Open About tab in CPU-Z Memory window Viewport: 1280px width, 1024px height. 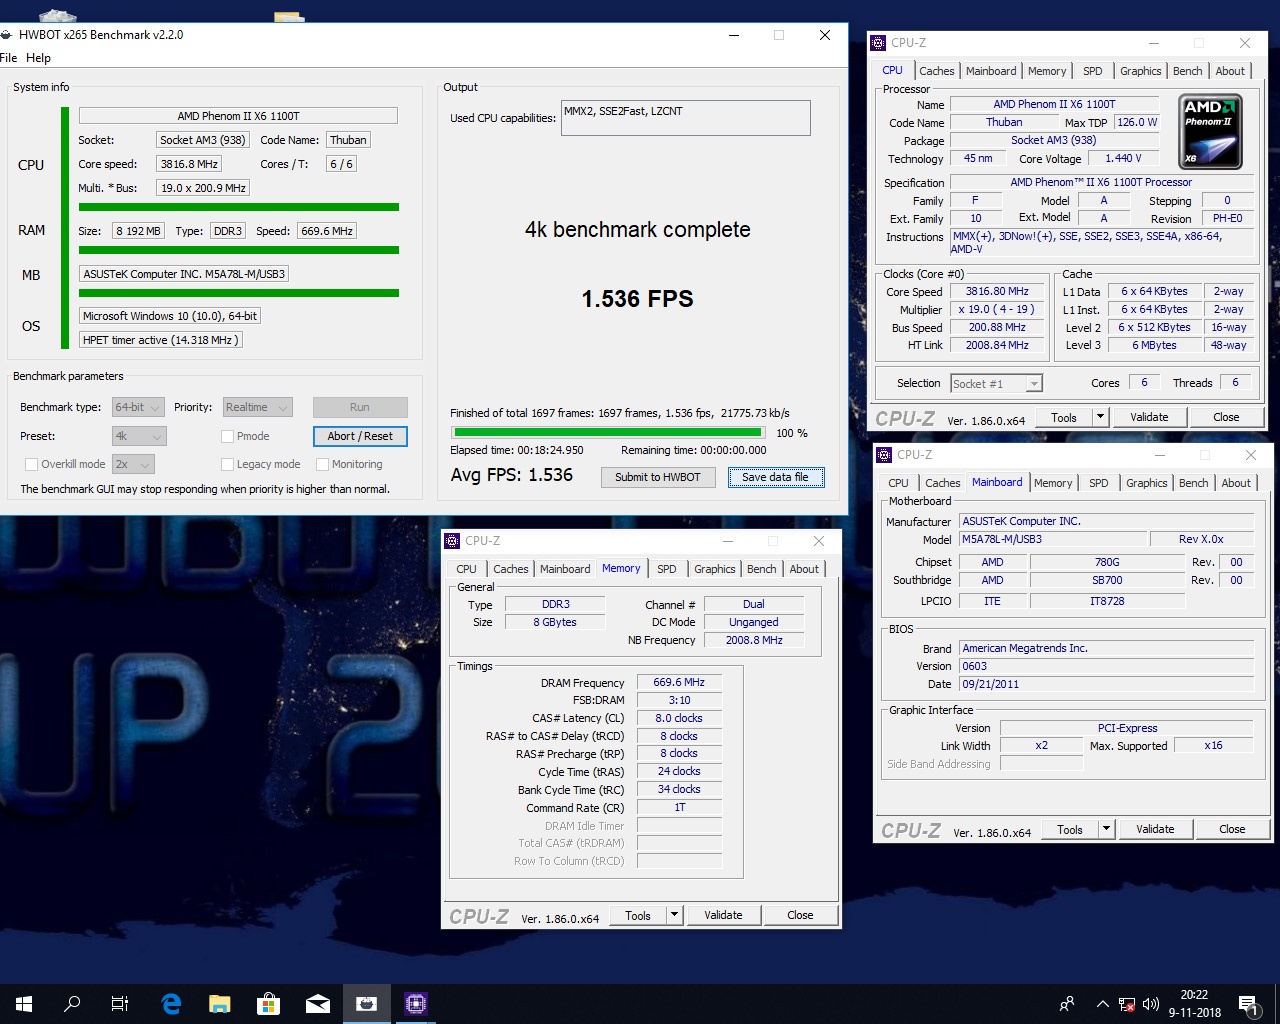(804, 569)
